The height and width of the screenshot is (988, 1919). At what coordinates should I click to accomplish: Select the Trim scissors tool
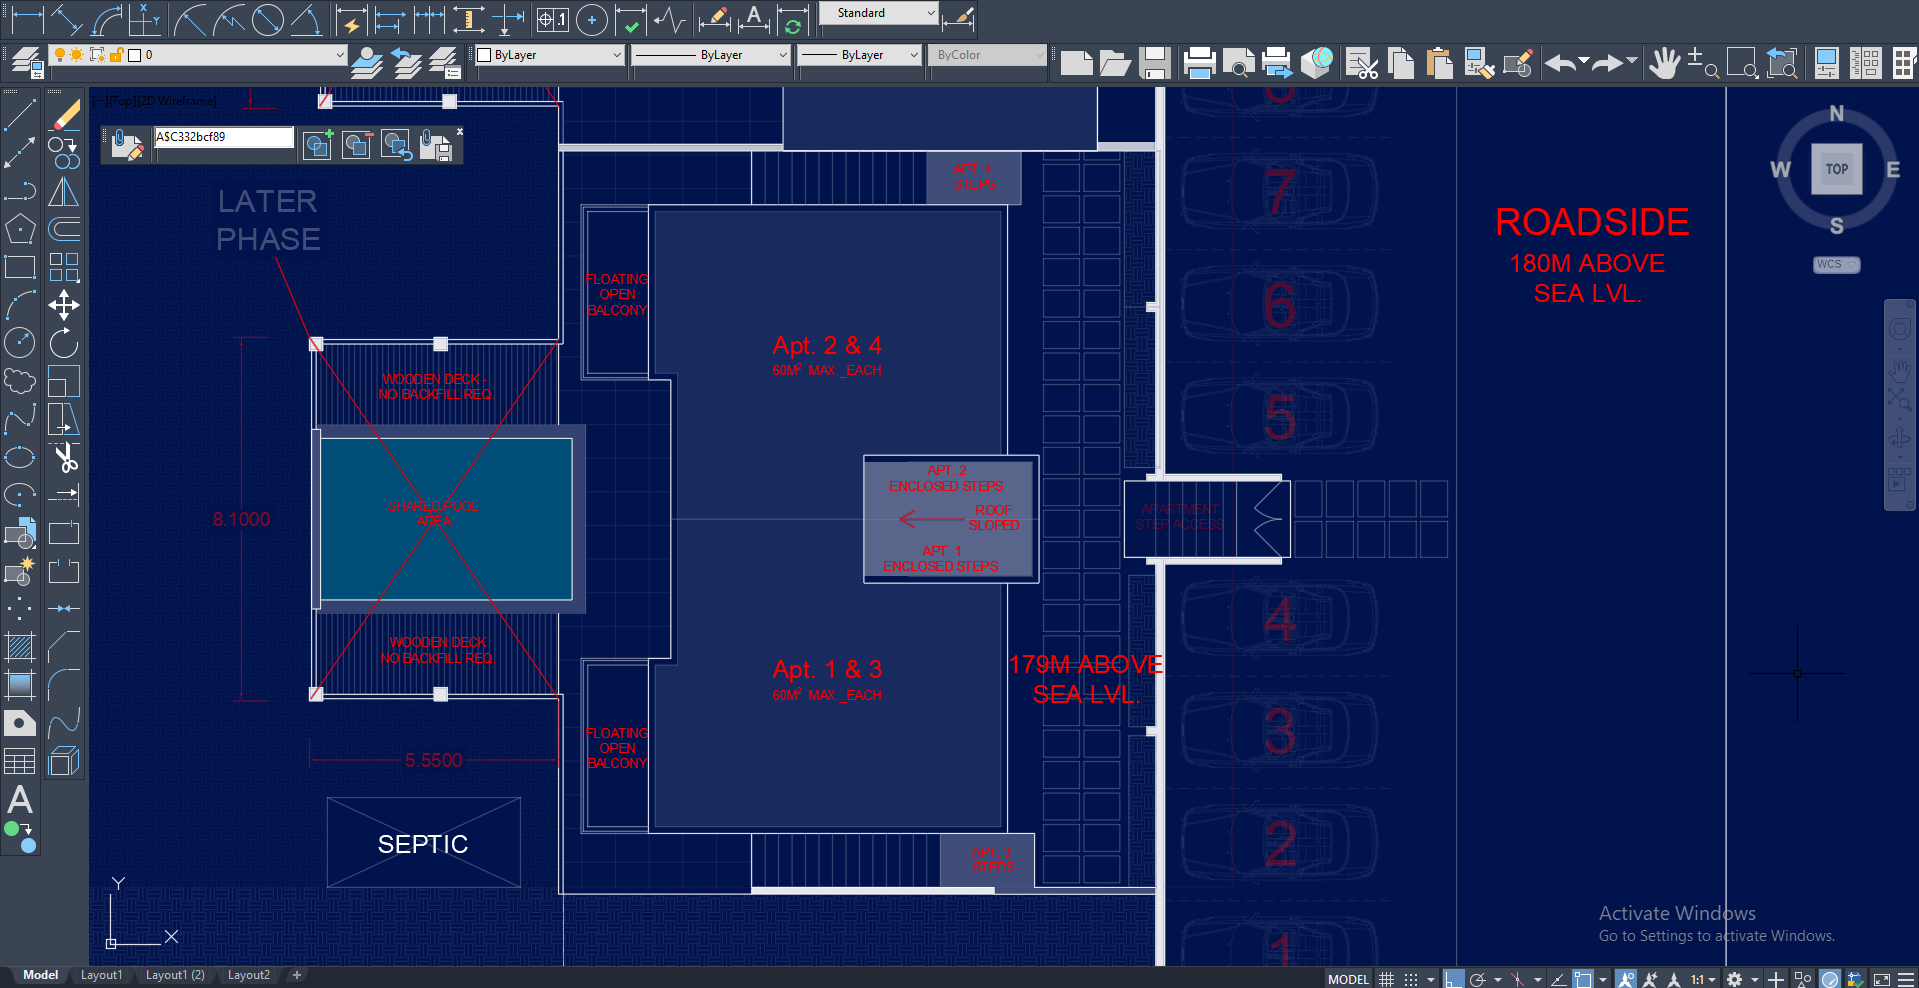point(65,458)
